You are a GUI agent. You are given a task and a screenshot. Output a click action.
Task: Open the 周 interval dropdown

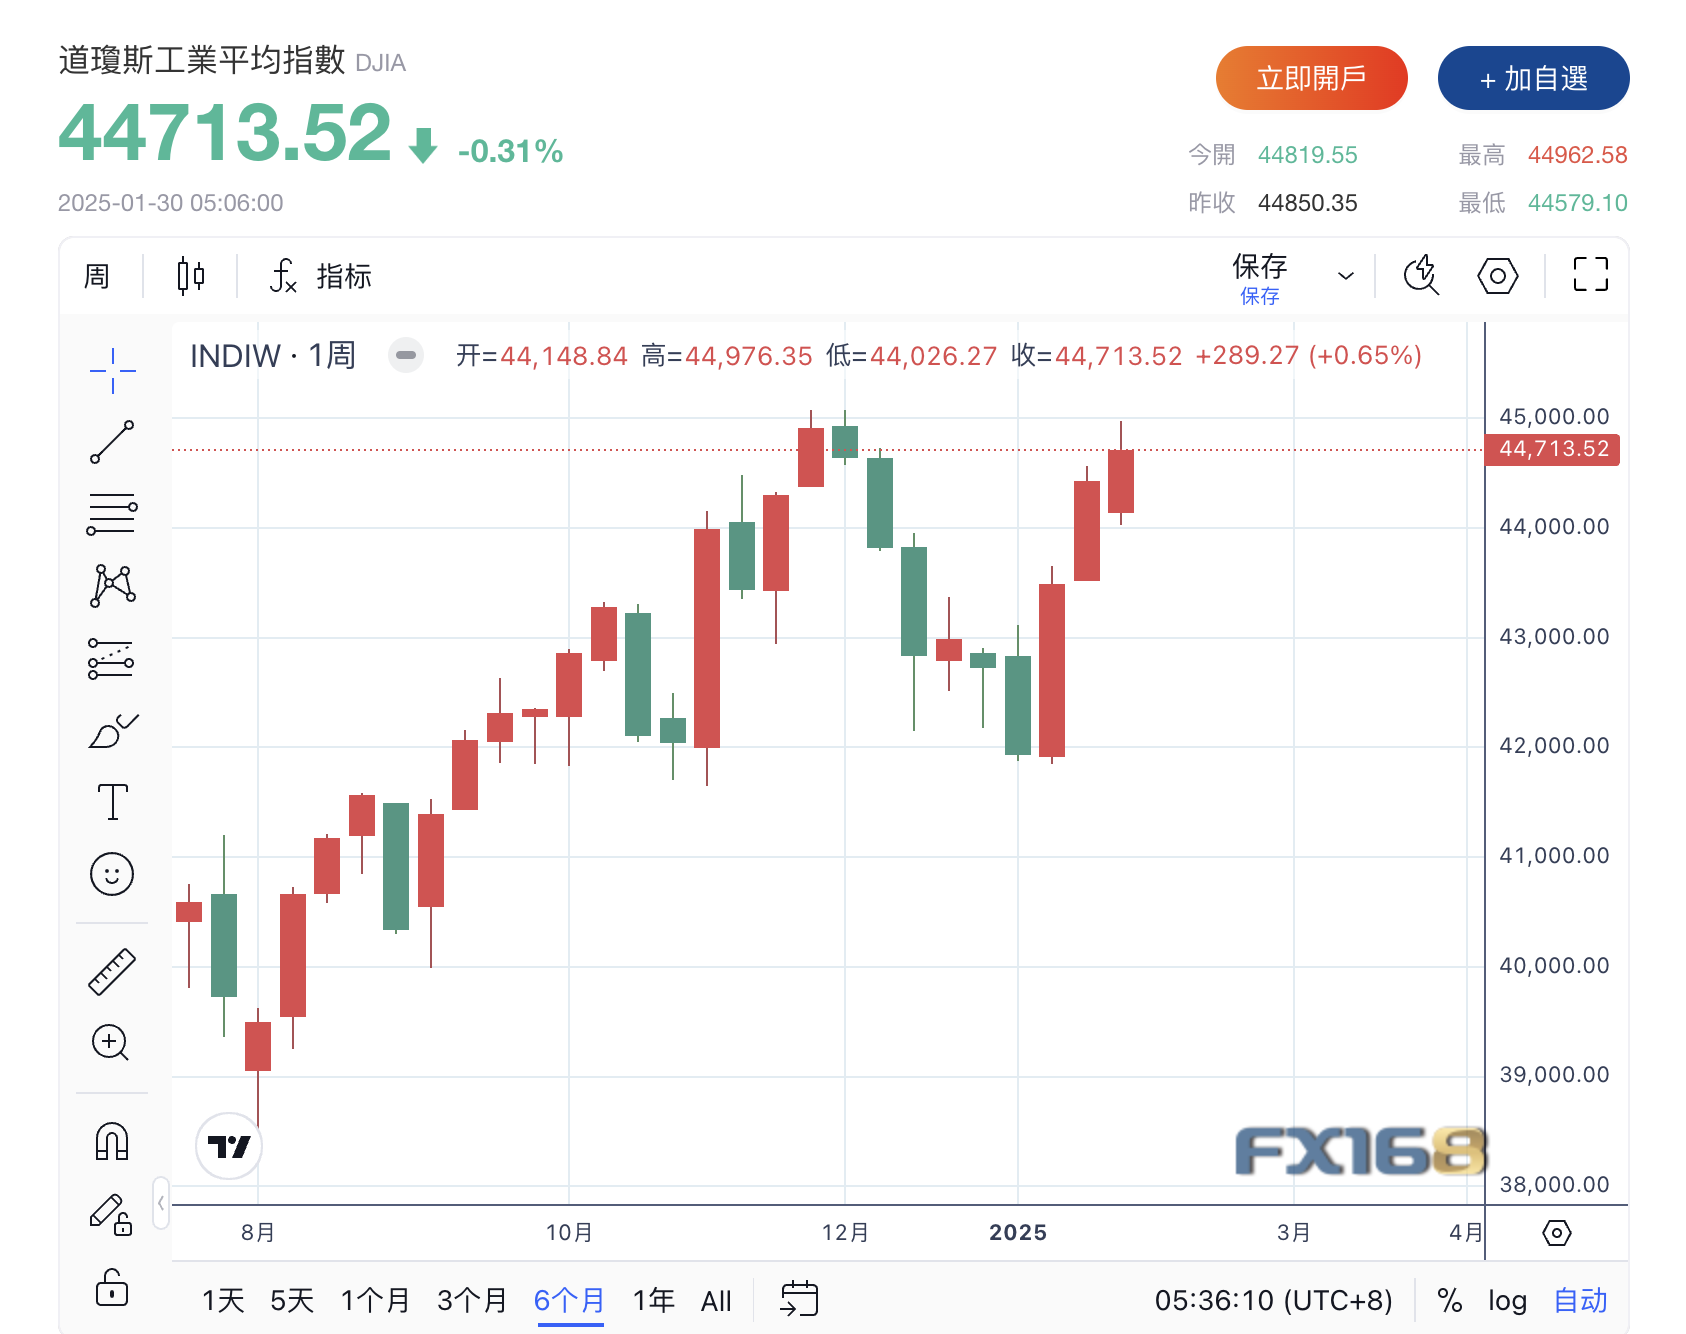pyautogui.click(x=97, y=276)
